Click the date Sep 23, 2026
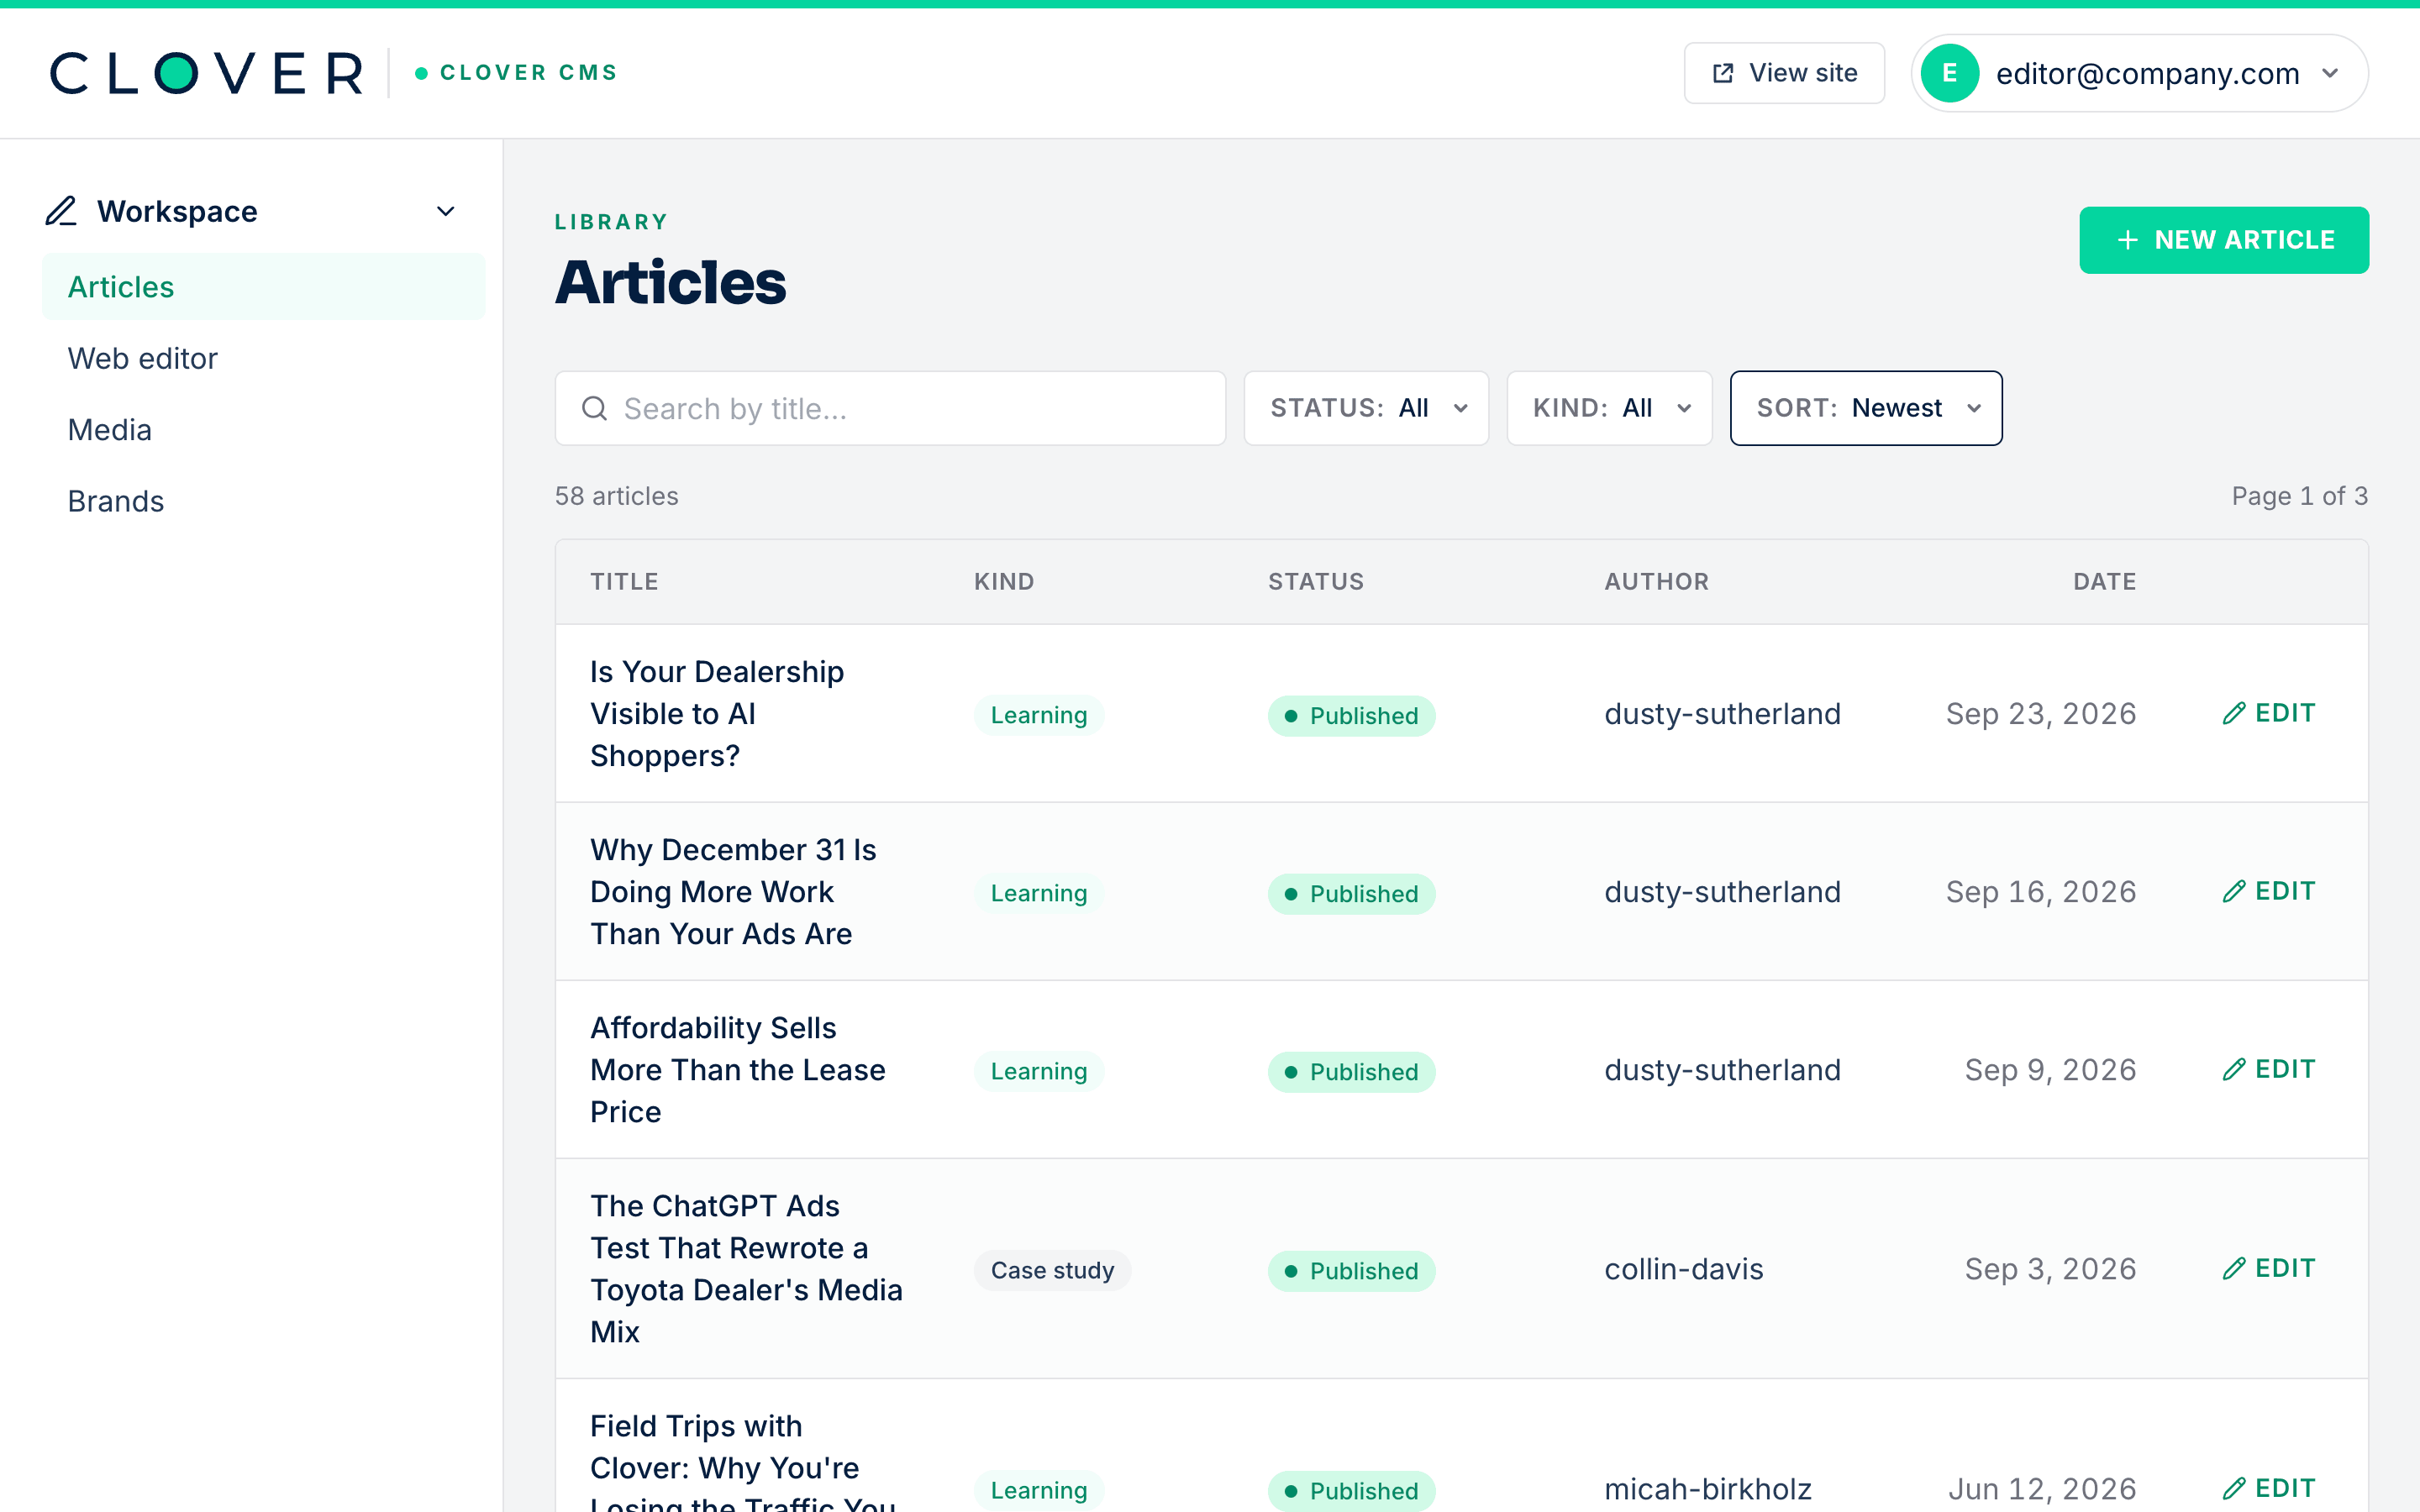2420x1512 pixels. (2040, 713)
